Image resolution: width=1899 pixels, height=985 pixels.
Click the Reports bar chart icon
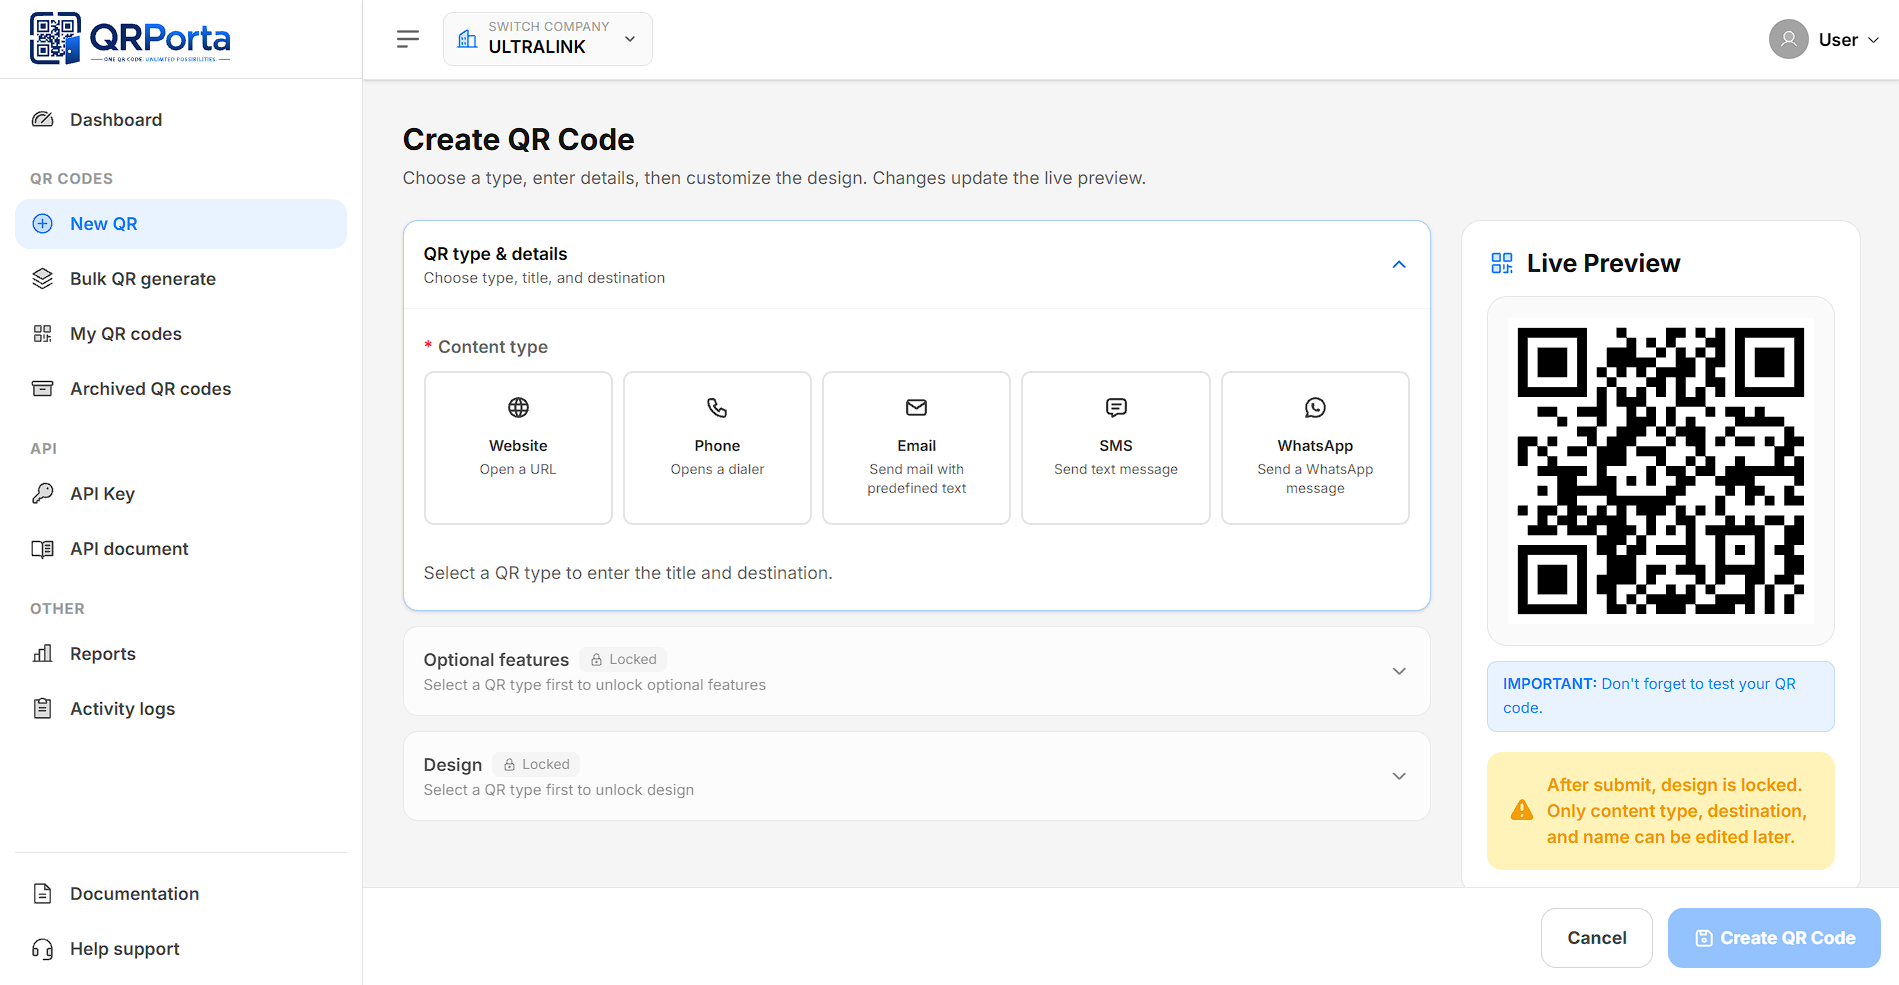[x=42, y=654]
